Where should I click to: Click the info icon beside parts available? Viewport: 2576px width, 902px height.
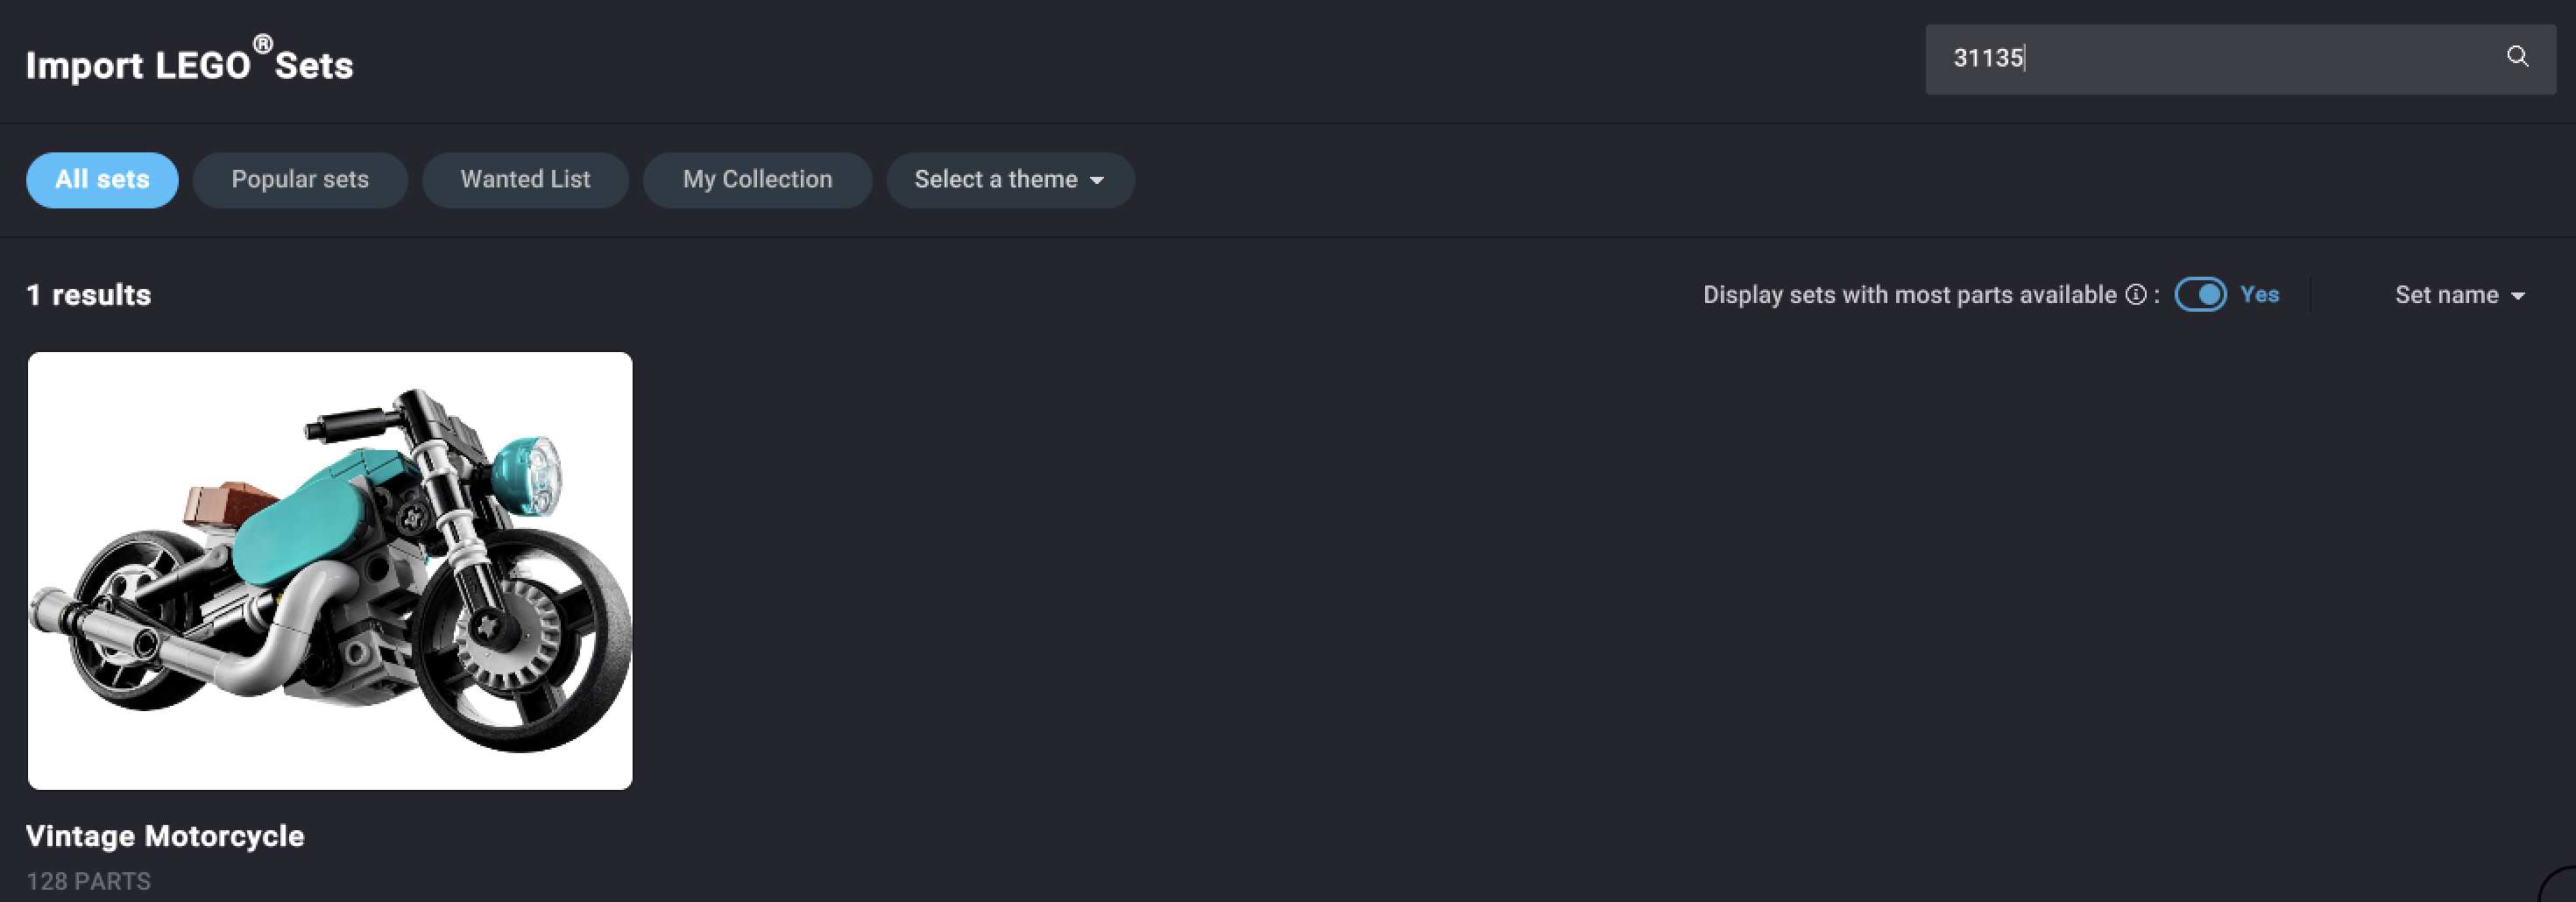2136,295
